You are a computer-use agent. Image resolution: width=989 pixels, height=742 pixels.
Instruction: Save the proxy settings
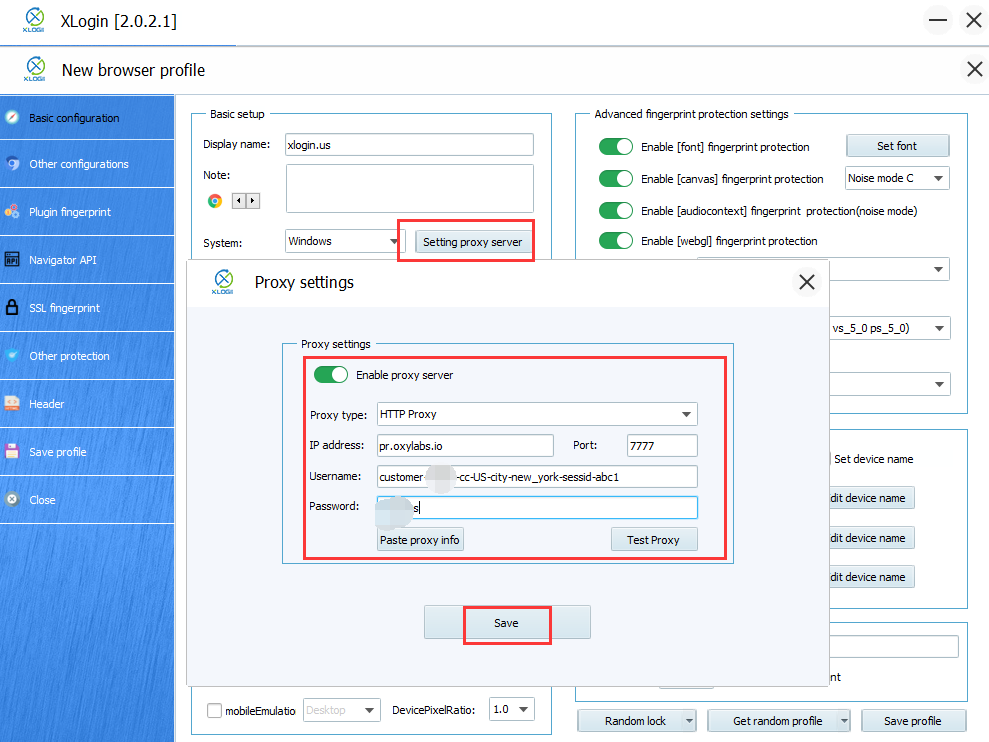[506, 623]
